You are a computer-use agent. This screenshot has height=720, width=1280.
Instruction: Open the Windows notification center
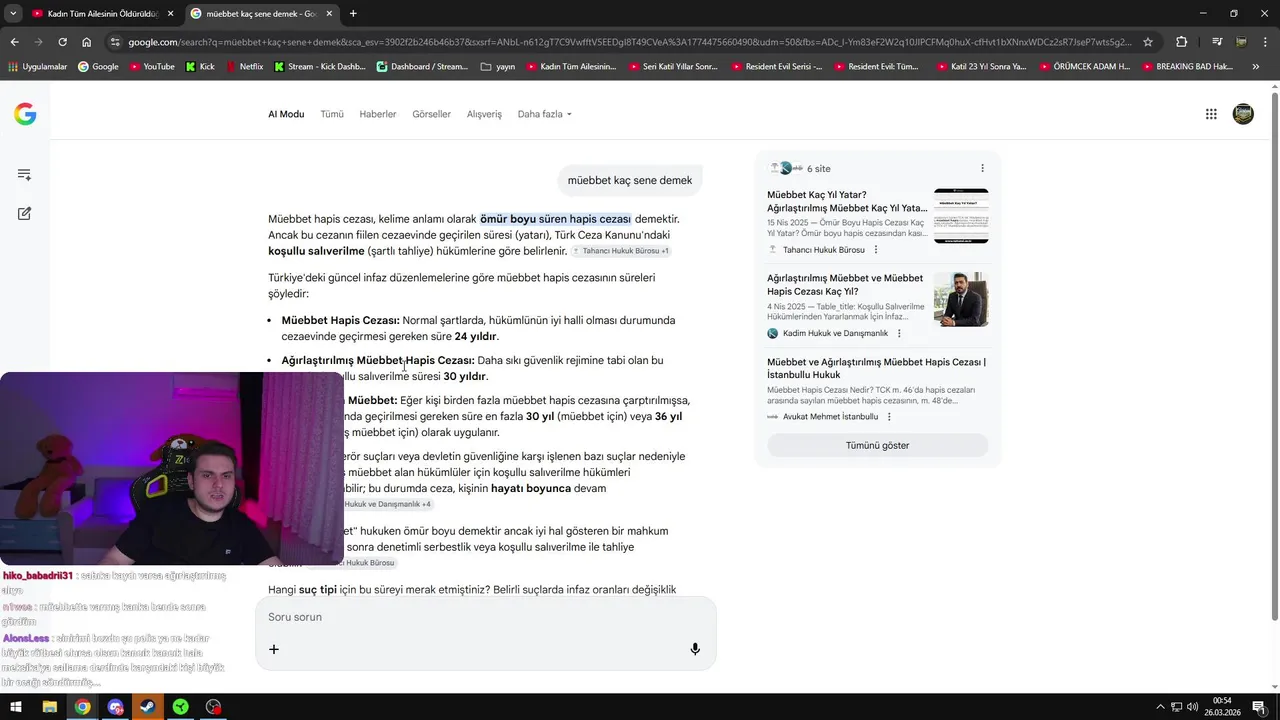click(x=1259, y=707)
